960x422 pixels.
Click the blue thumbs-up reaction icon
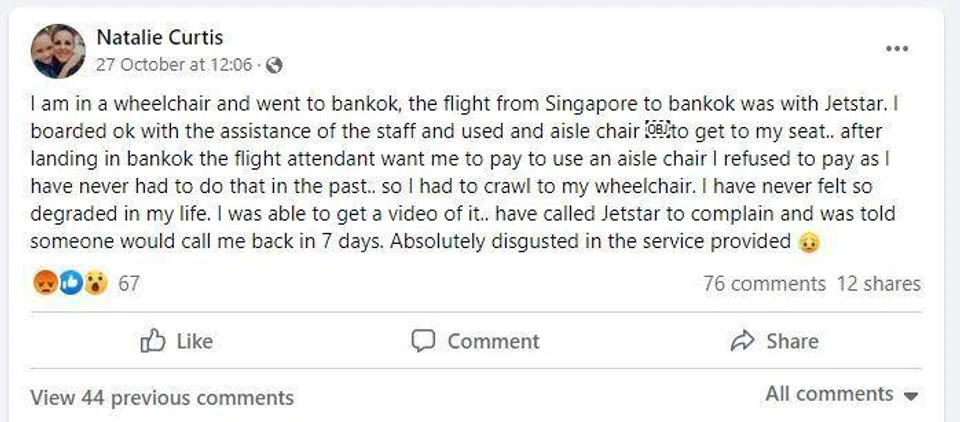pyautogui.click(x=70, y=284)
